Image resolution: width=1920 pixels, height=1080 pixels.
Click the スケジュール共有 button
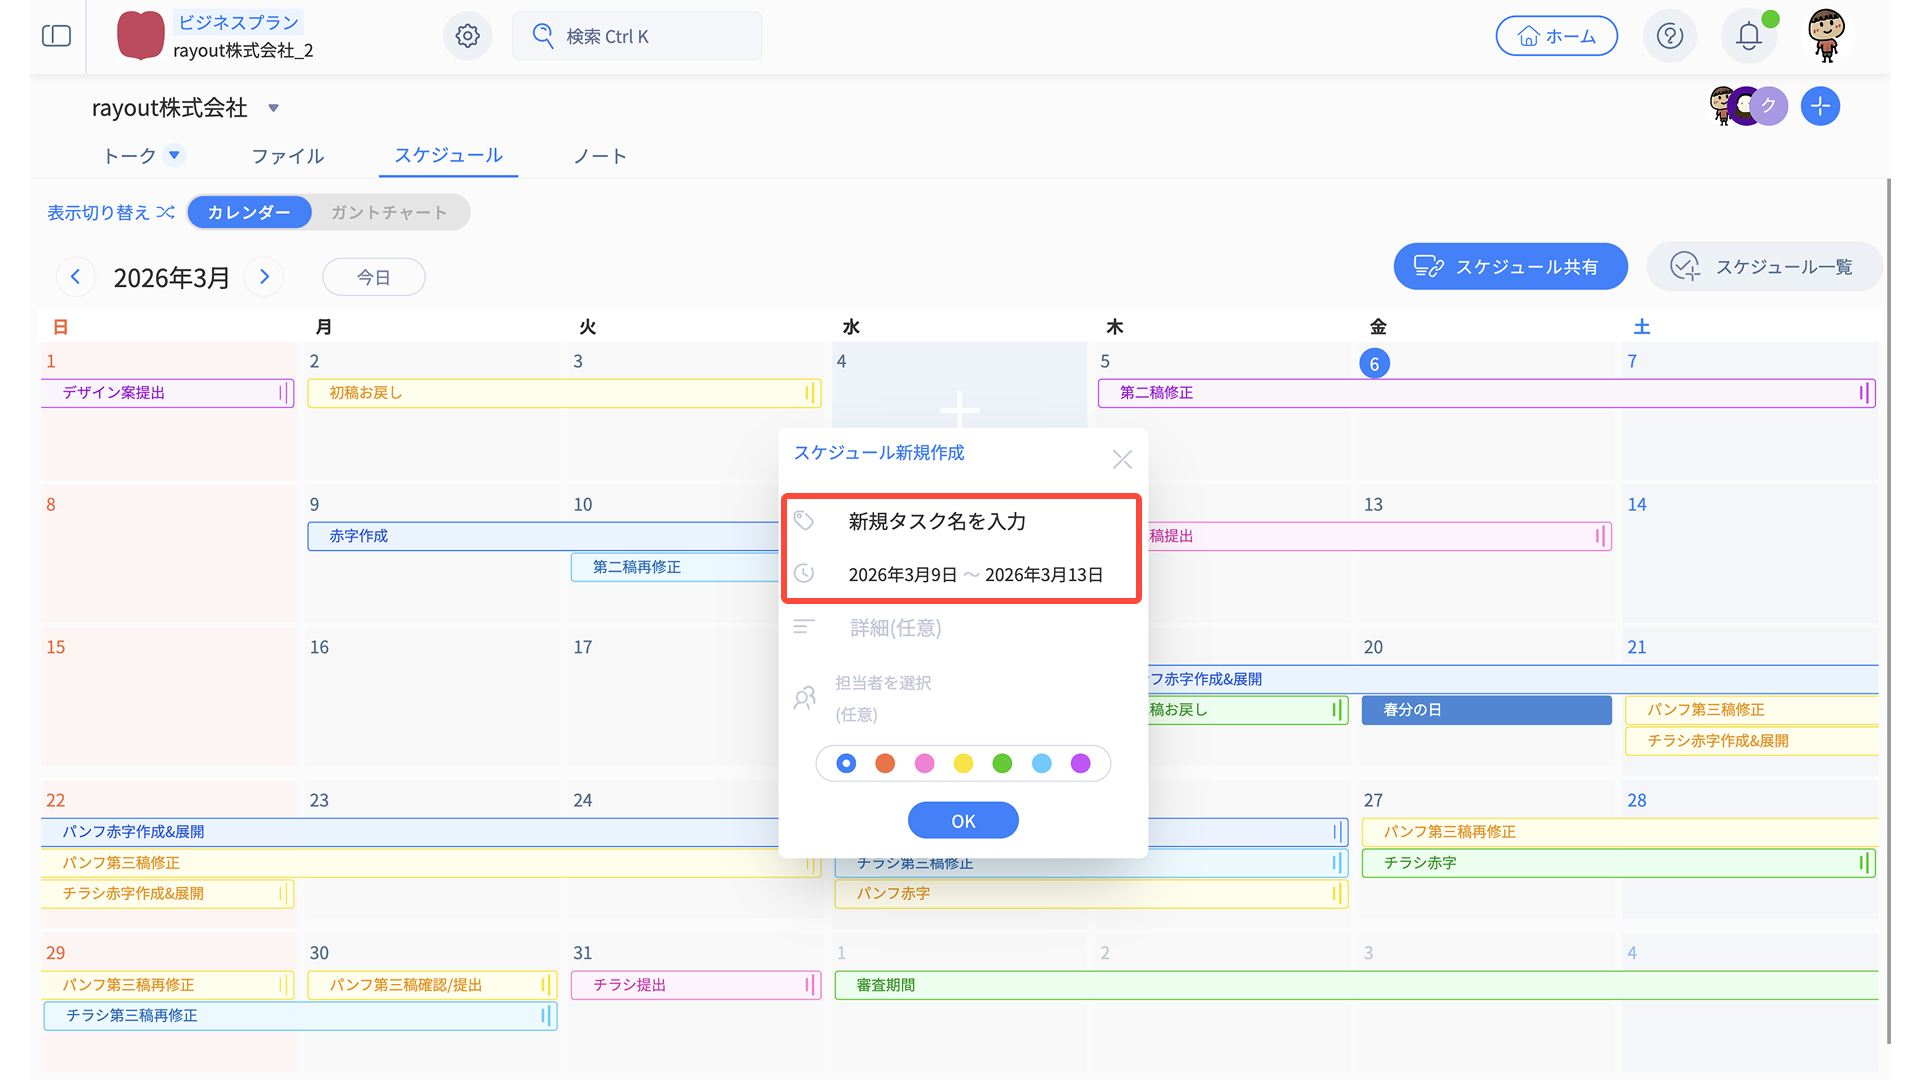point(1509,267)
